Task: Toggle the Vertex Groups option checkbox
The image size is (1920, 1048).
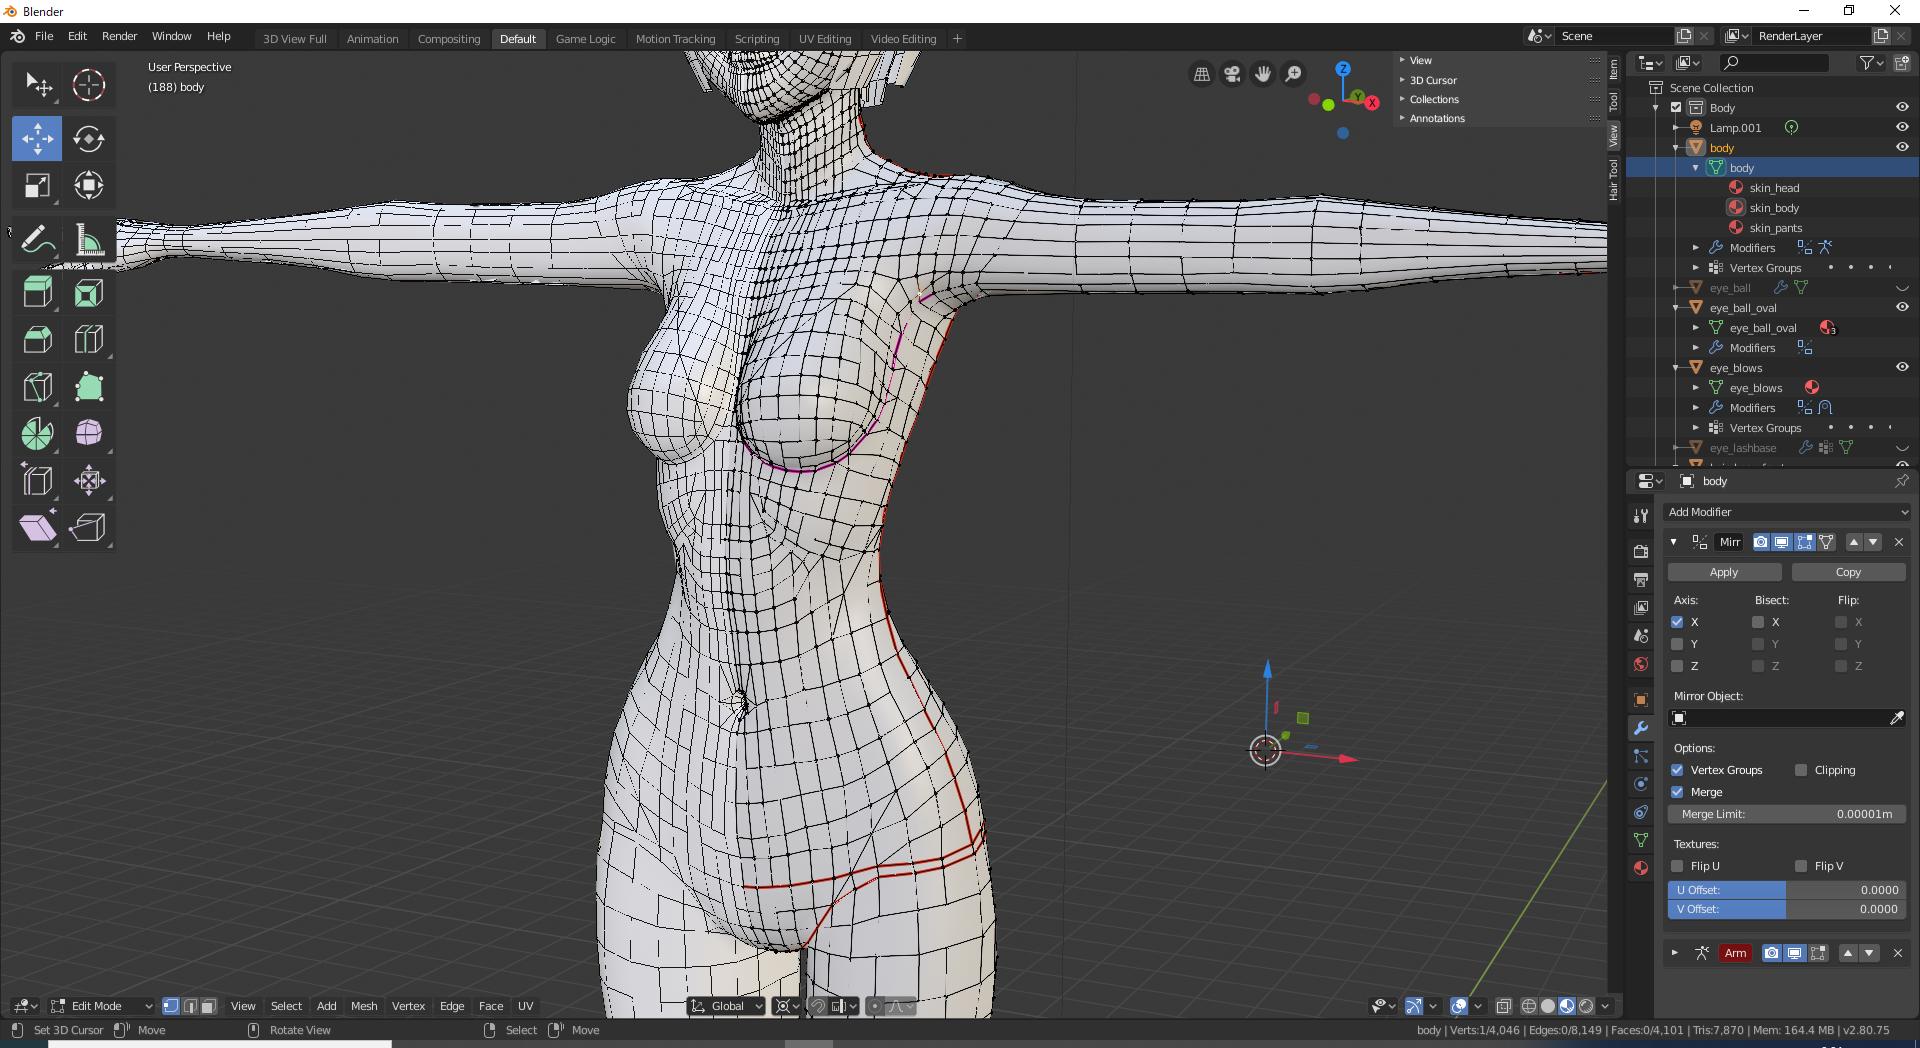Action: [x=1678, y=770]
